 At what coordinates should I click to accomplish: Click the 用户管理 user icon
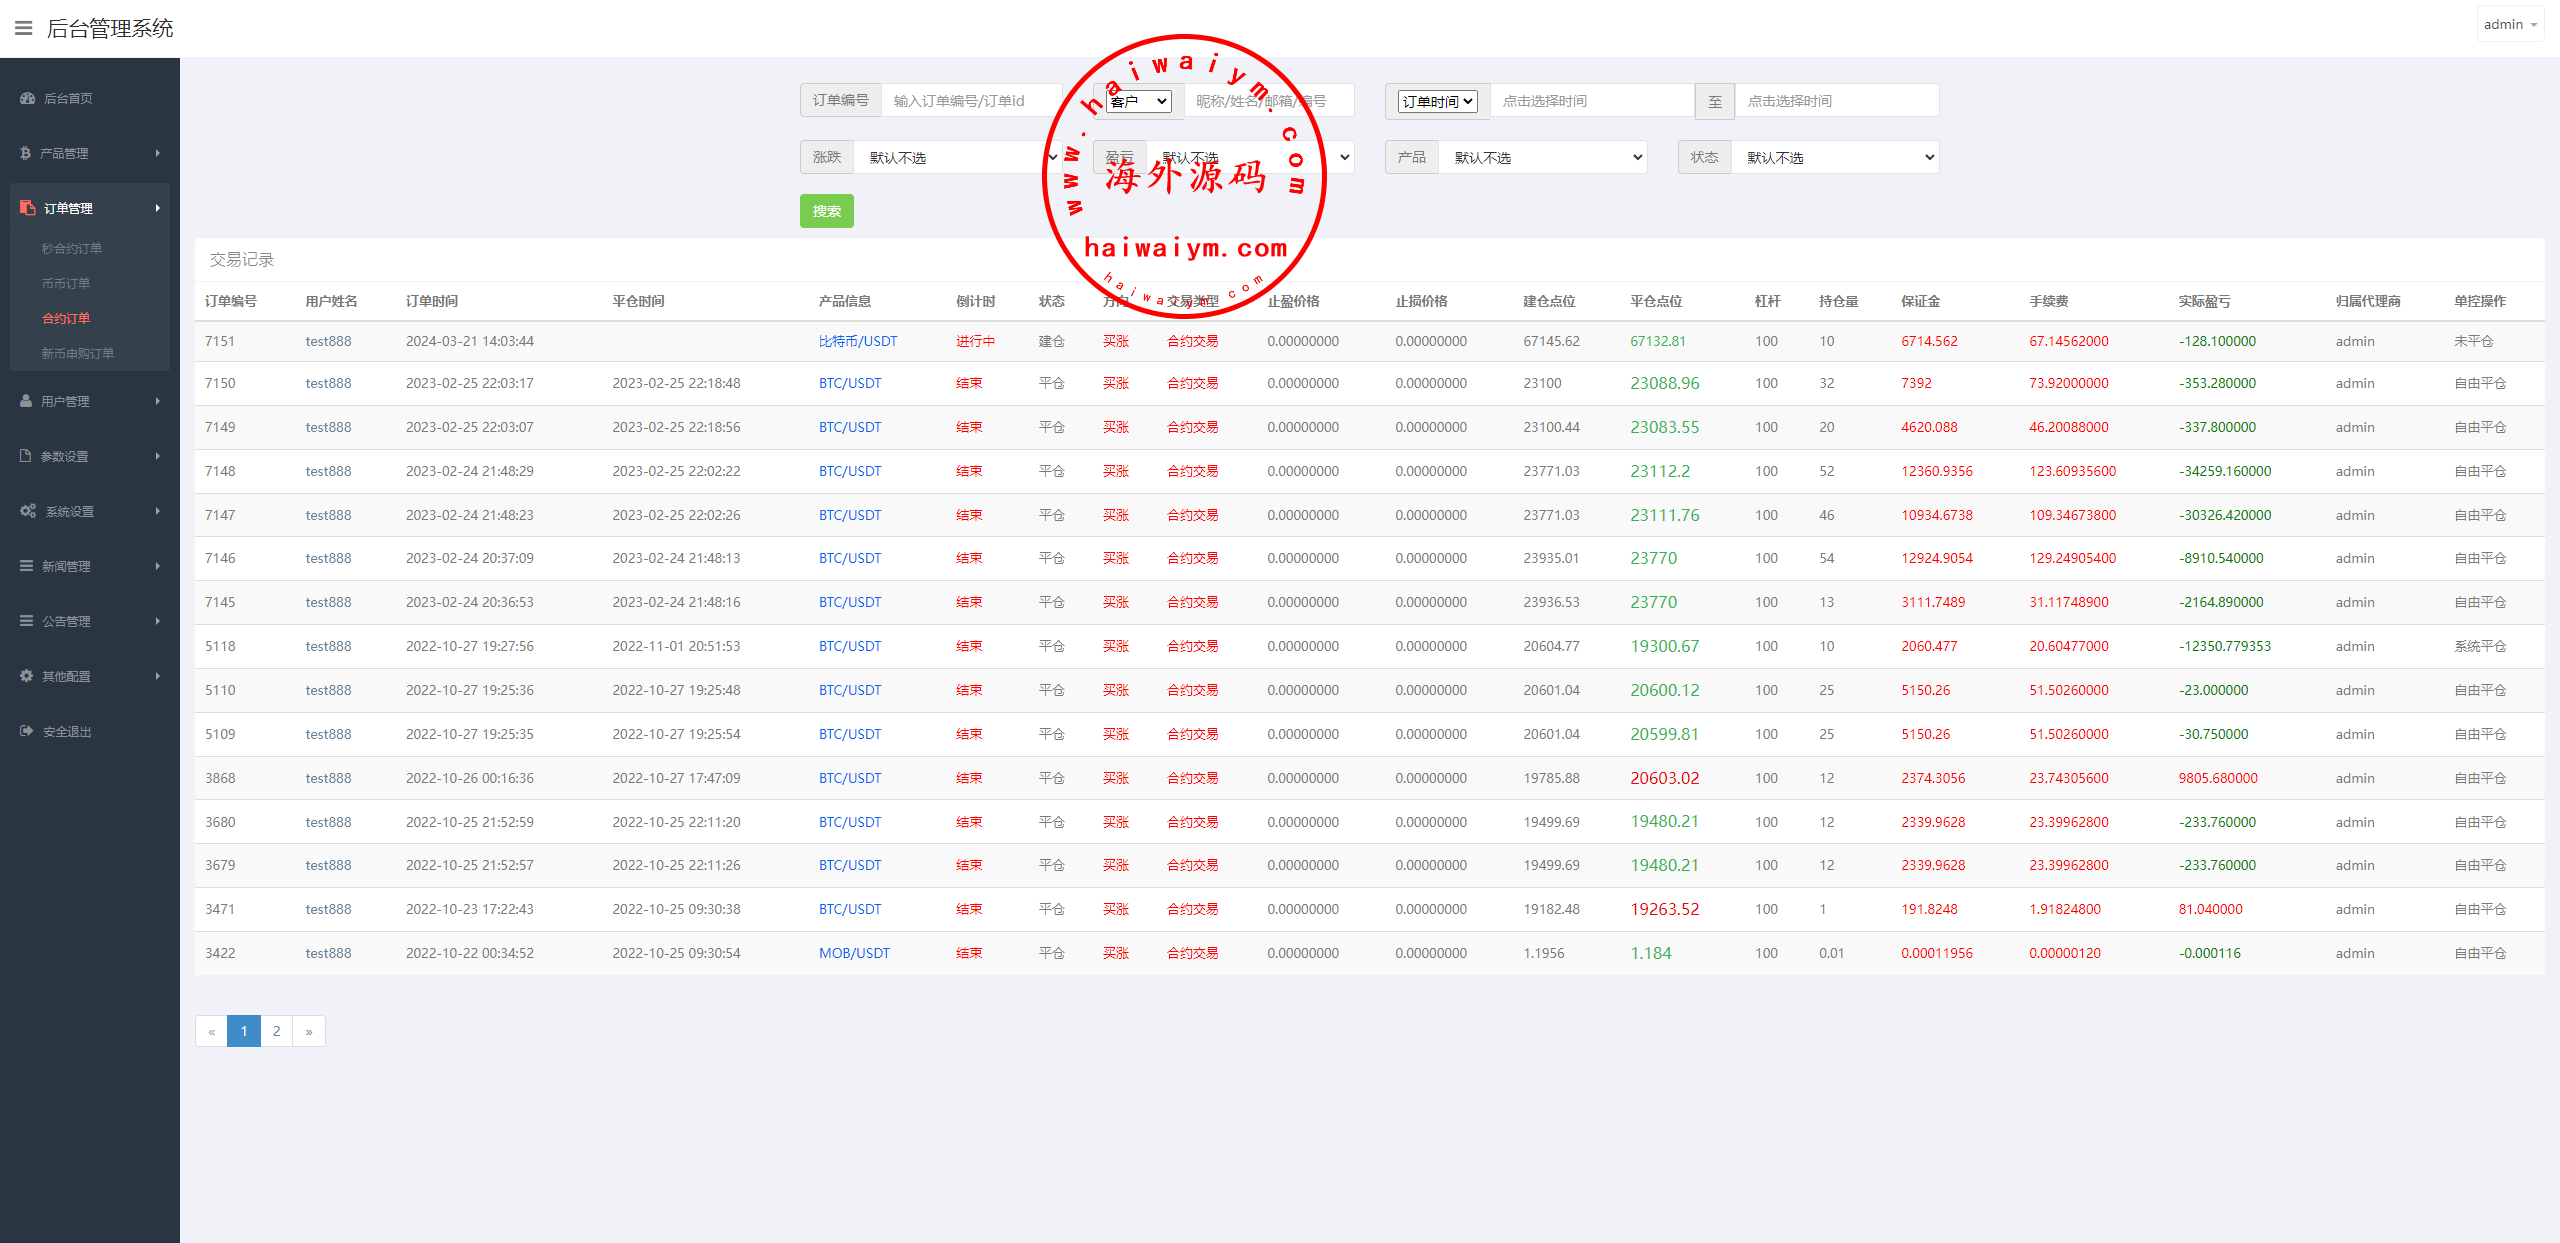pos(26,401)
